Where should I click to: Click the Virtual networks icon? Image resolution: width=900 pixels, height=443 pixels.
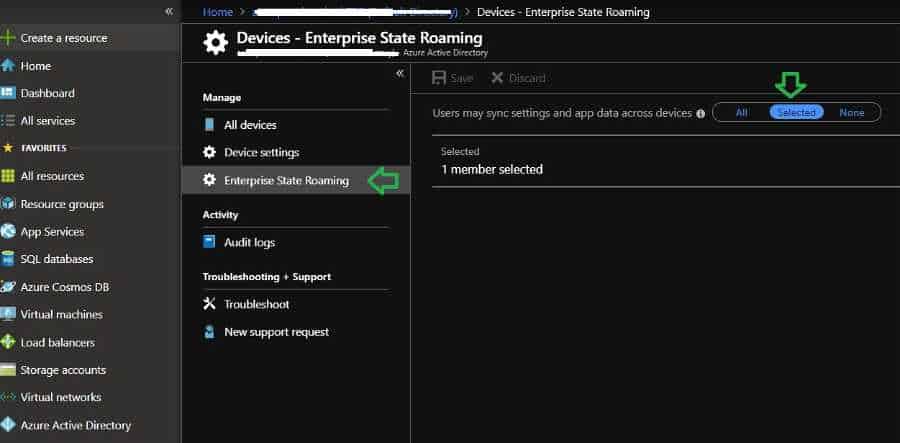[x=8, y=397]
